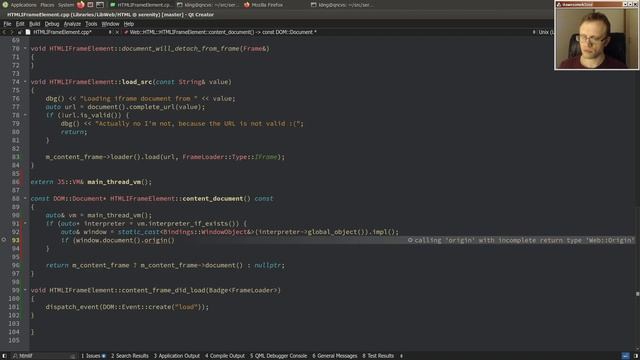Click the build progress indicator in status bar
Image resolution: width=640 pixels, height=360 pixels.
click(x=625, y=356)
